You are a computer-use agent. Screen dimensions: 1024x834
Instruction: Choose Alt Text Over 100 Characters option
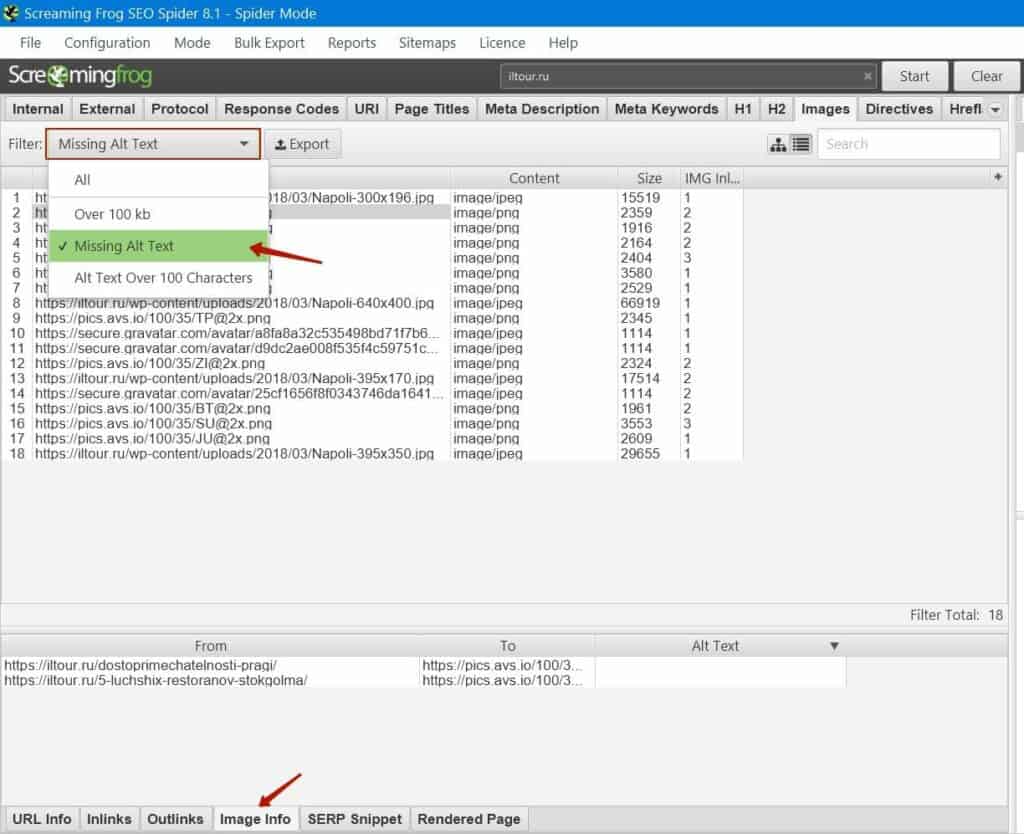(158, 278)
